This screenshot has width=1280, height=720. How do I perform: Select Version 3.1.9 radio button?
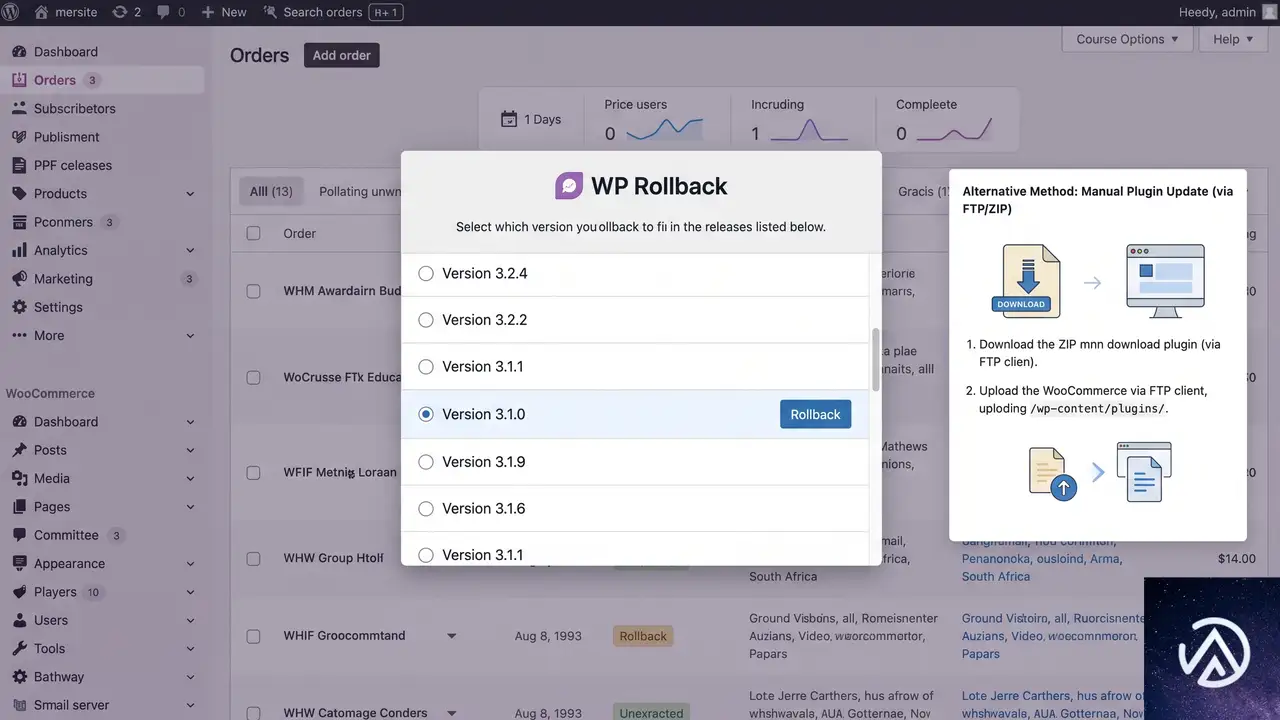click(x=426, y=462)
